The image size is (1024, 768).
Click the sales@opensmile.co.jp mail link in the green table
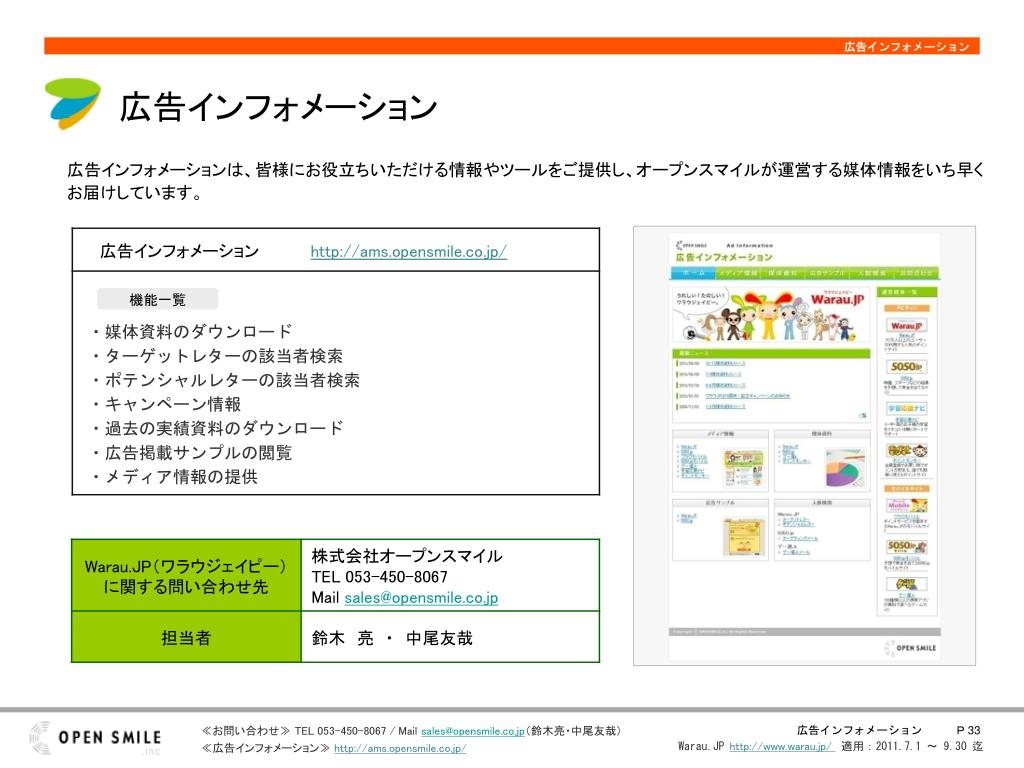(x=421, y=598)
